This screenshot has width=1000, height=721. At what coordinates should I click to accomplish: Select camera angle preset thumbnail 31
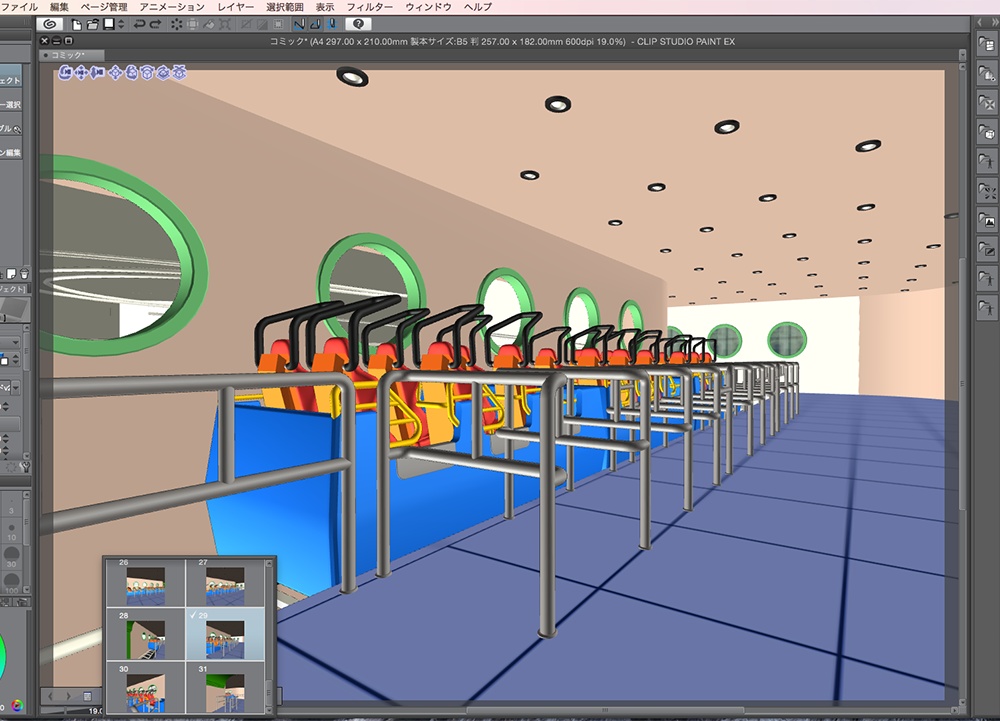224,688
